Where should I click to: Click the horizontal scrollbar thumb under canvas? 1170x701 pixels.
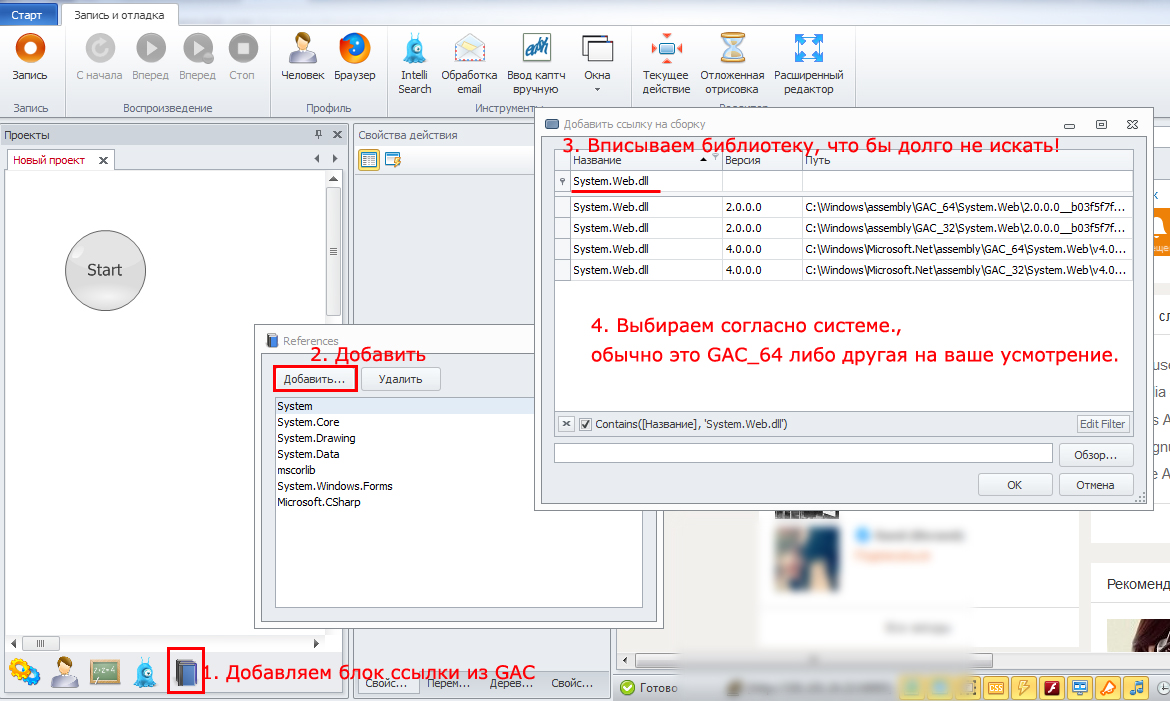pos(41,644)
